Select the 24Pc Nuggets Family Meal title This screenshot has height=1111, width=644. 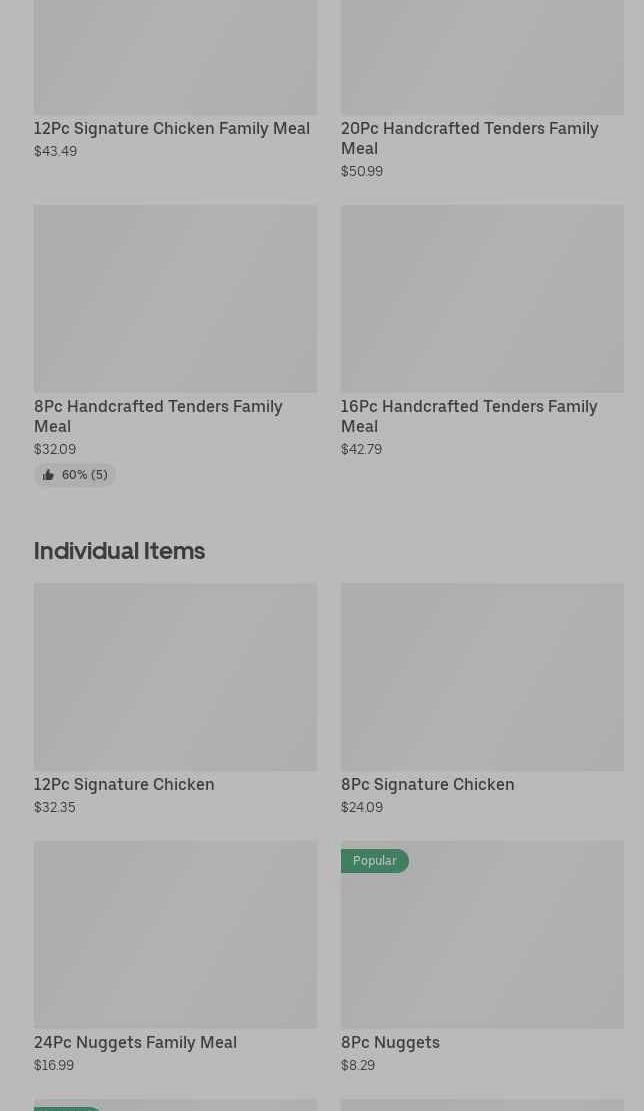(x=135, y=1043)
